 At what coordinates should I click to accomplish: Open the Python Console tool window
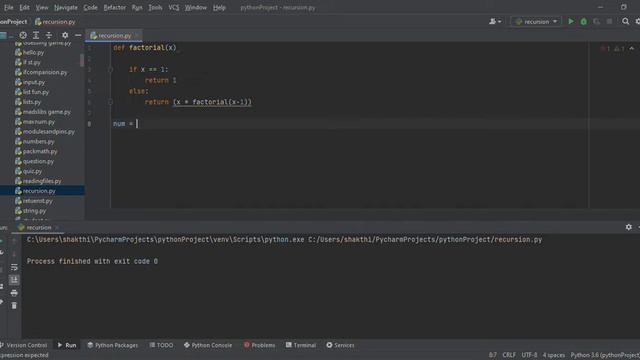(207, 345)
